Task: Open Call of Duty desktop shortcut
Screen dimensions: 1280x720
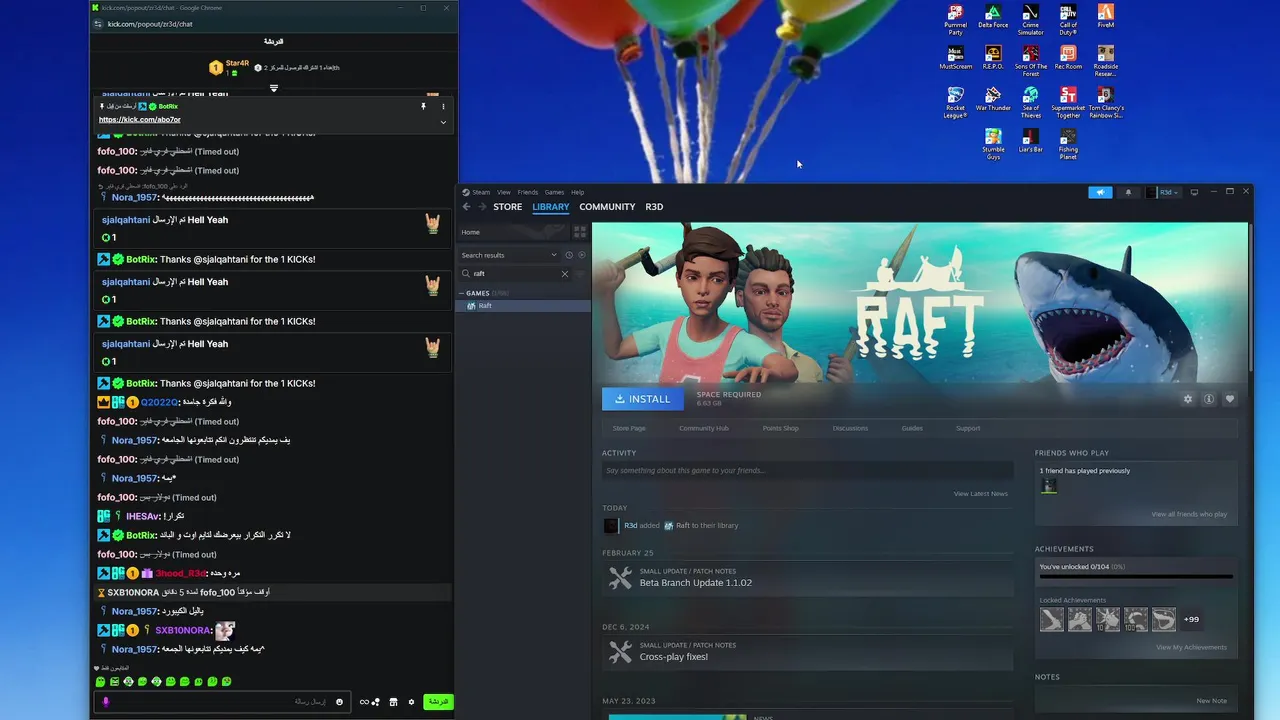Action: 1068,19
